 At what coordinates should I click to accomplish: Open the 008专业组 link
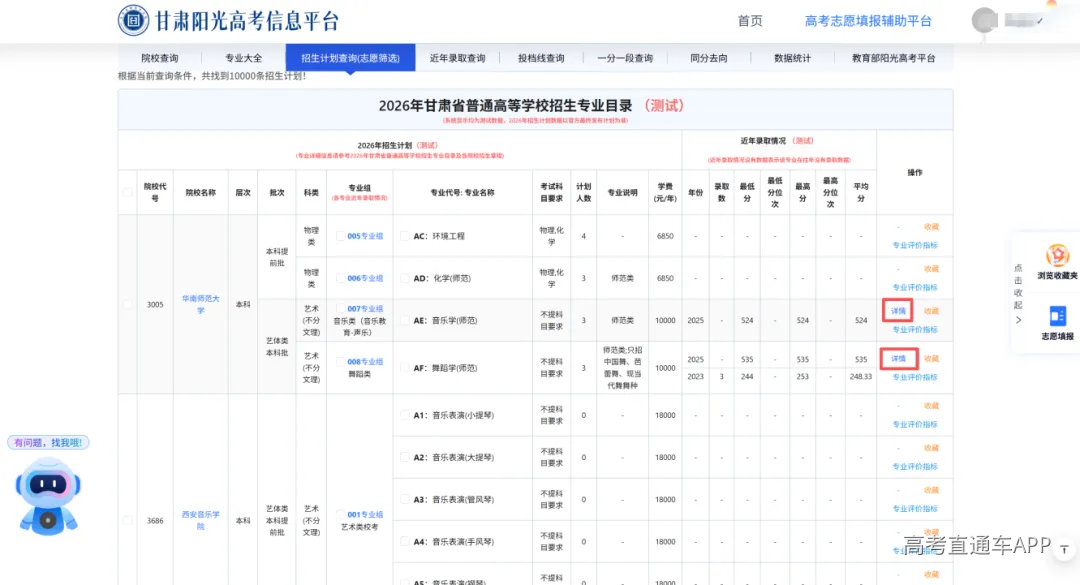coord(365,362)
